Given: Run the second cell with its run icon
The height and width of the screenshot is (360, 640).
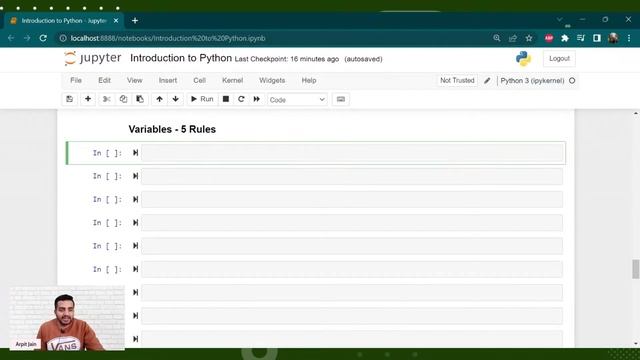Looking at the screenshot, I should (x=136, y=176).
